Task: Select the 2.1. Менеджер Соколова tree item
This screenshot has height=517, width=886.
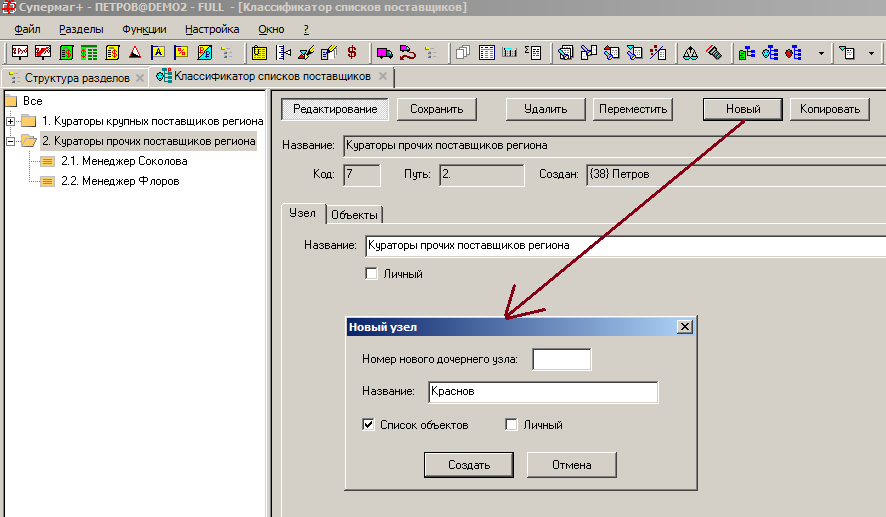Action: point(124,161)
